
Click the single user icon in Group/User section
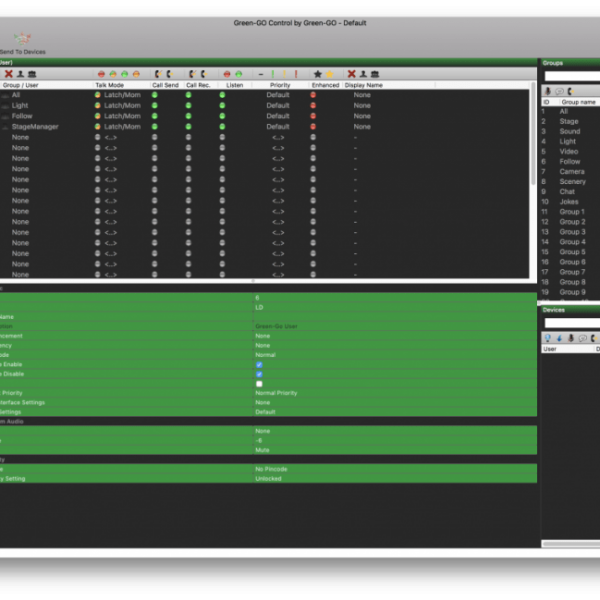[x=20, y=74]
